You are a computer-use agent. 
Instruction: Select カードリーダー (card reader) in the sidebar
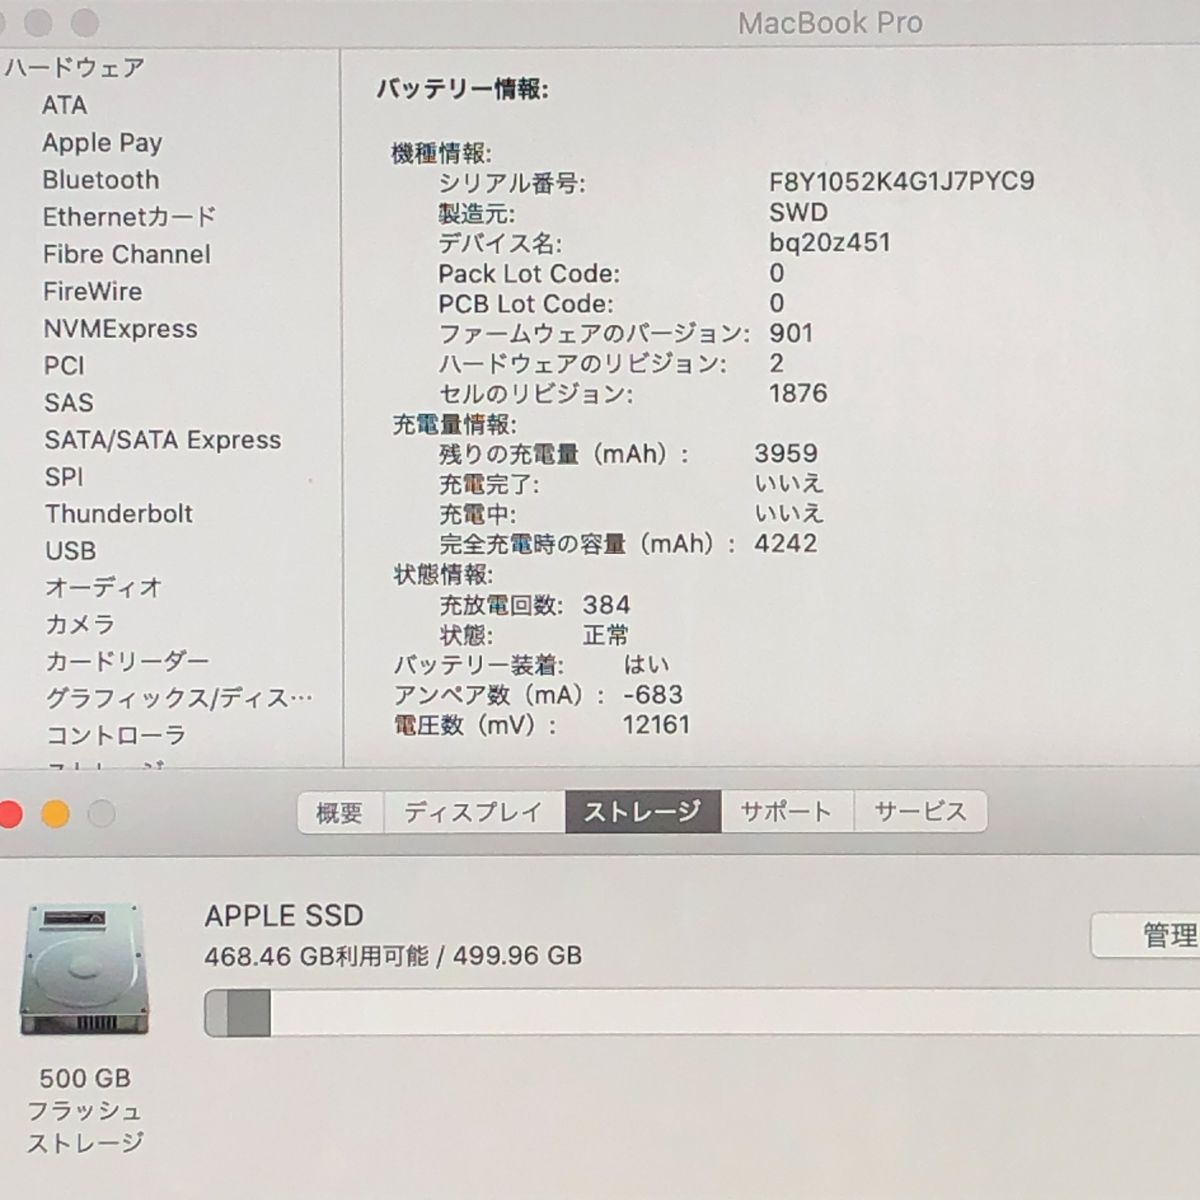128,661
